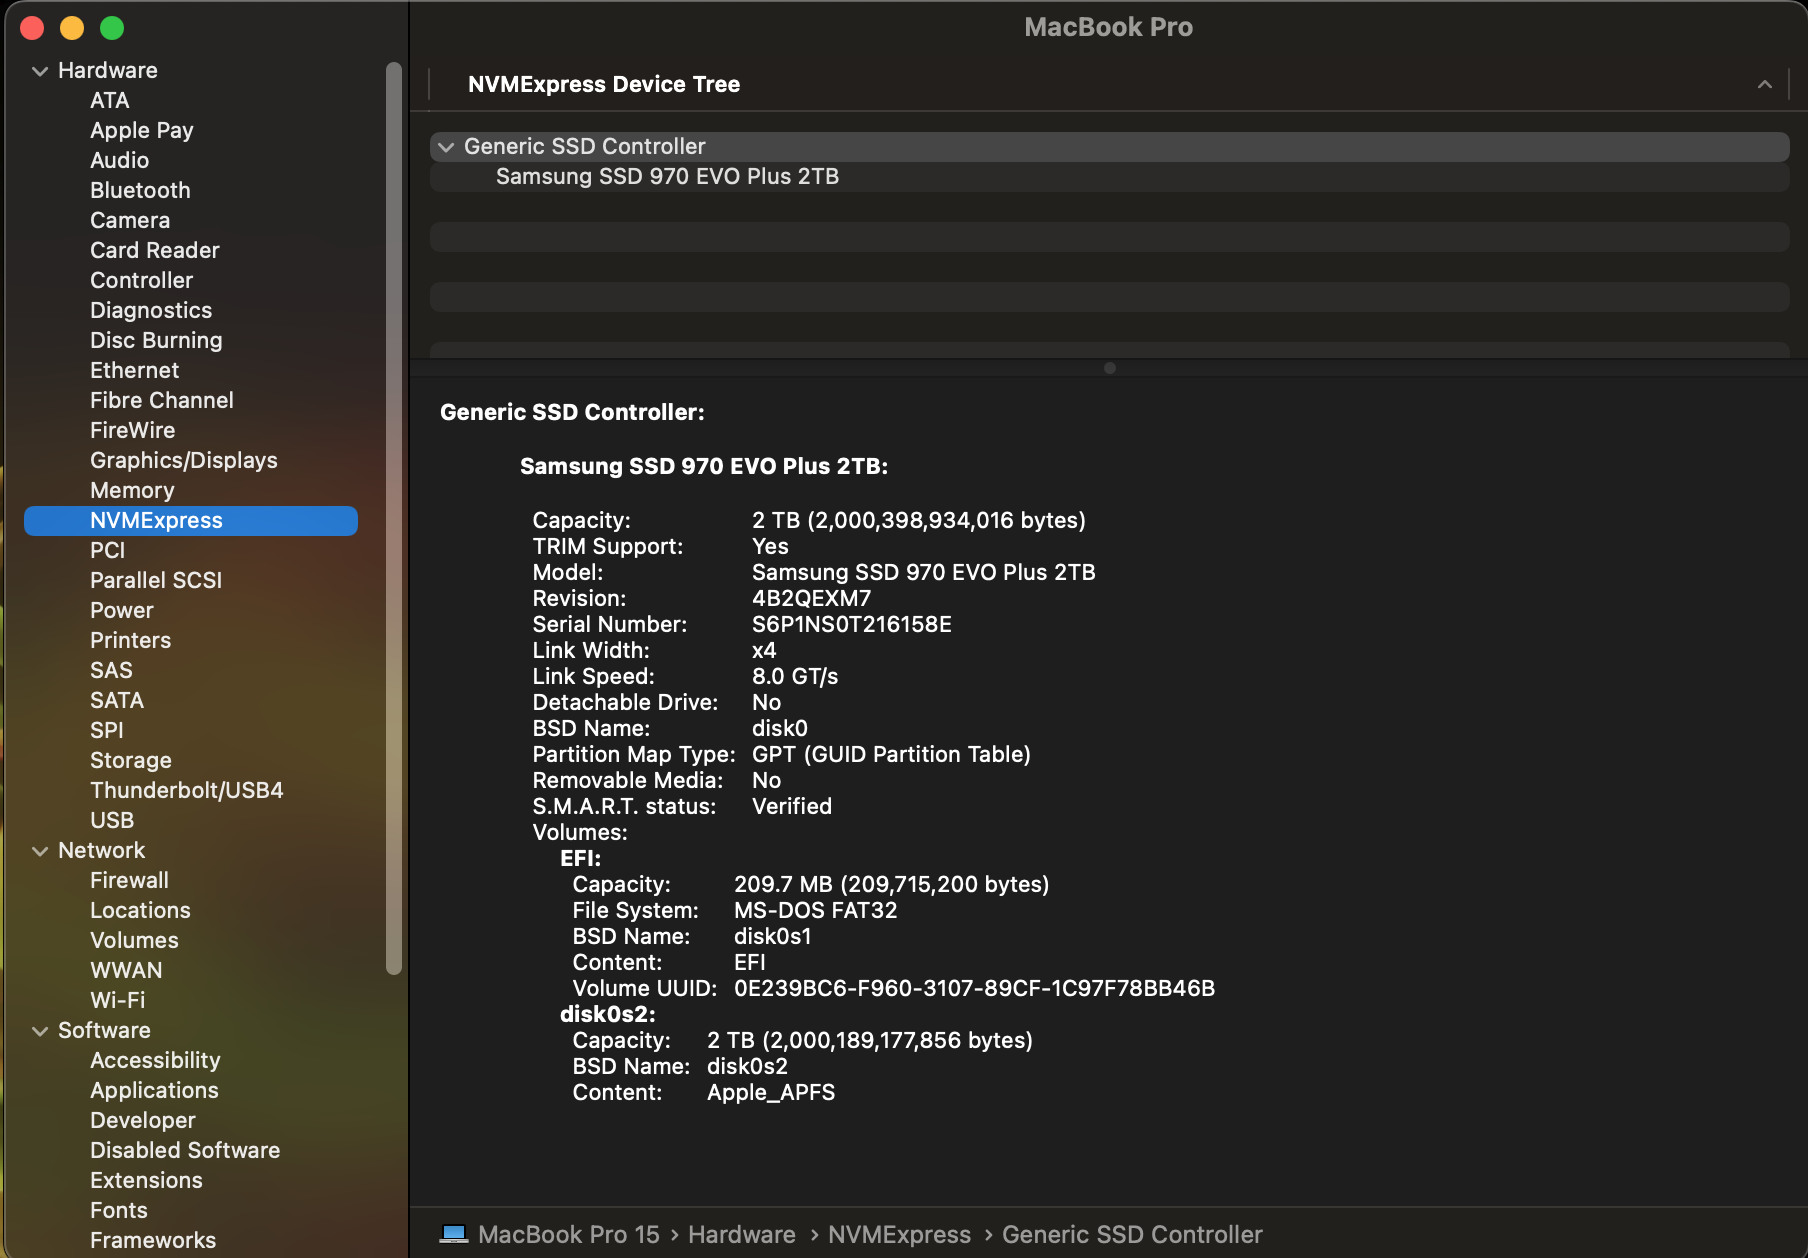Collapse the Network section in sidebar
The width and height of the screenshot is (1808, 1258).
(40, 851)
